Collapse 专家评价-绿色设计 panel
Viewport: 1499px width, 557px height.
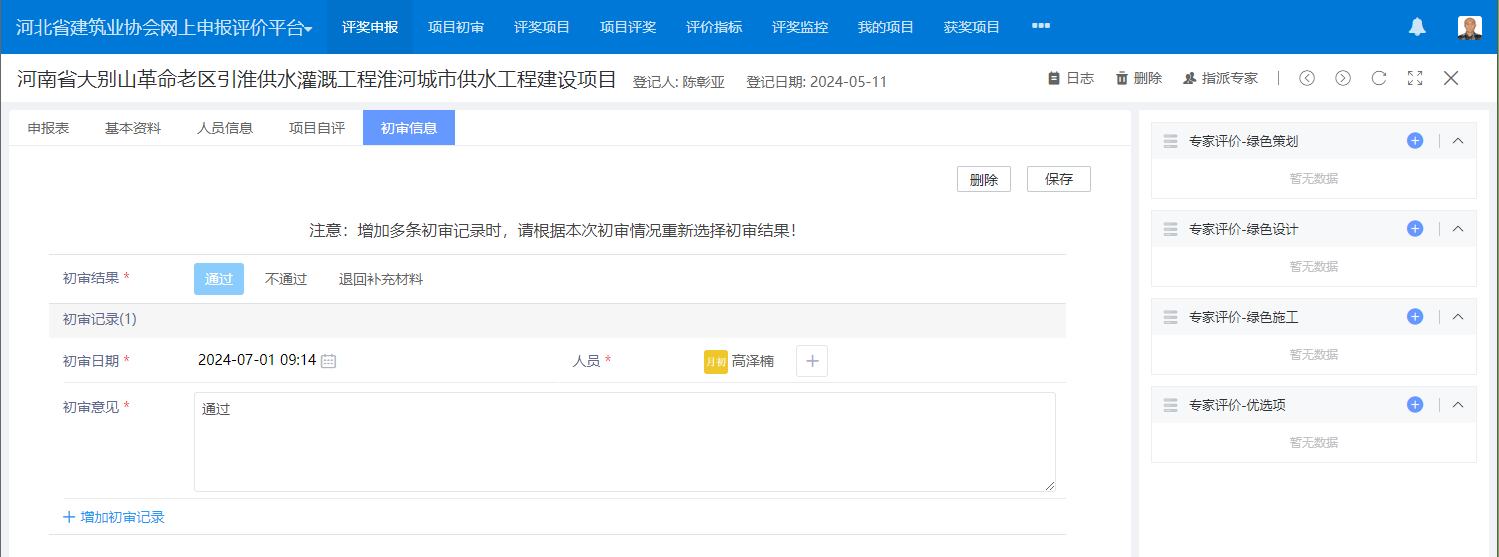click(1458, 229)
